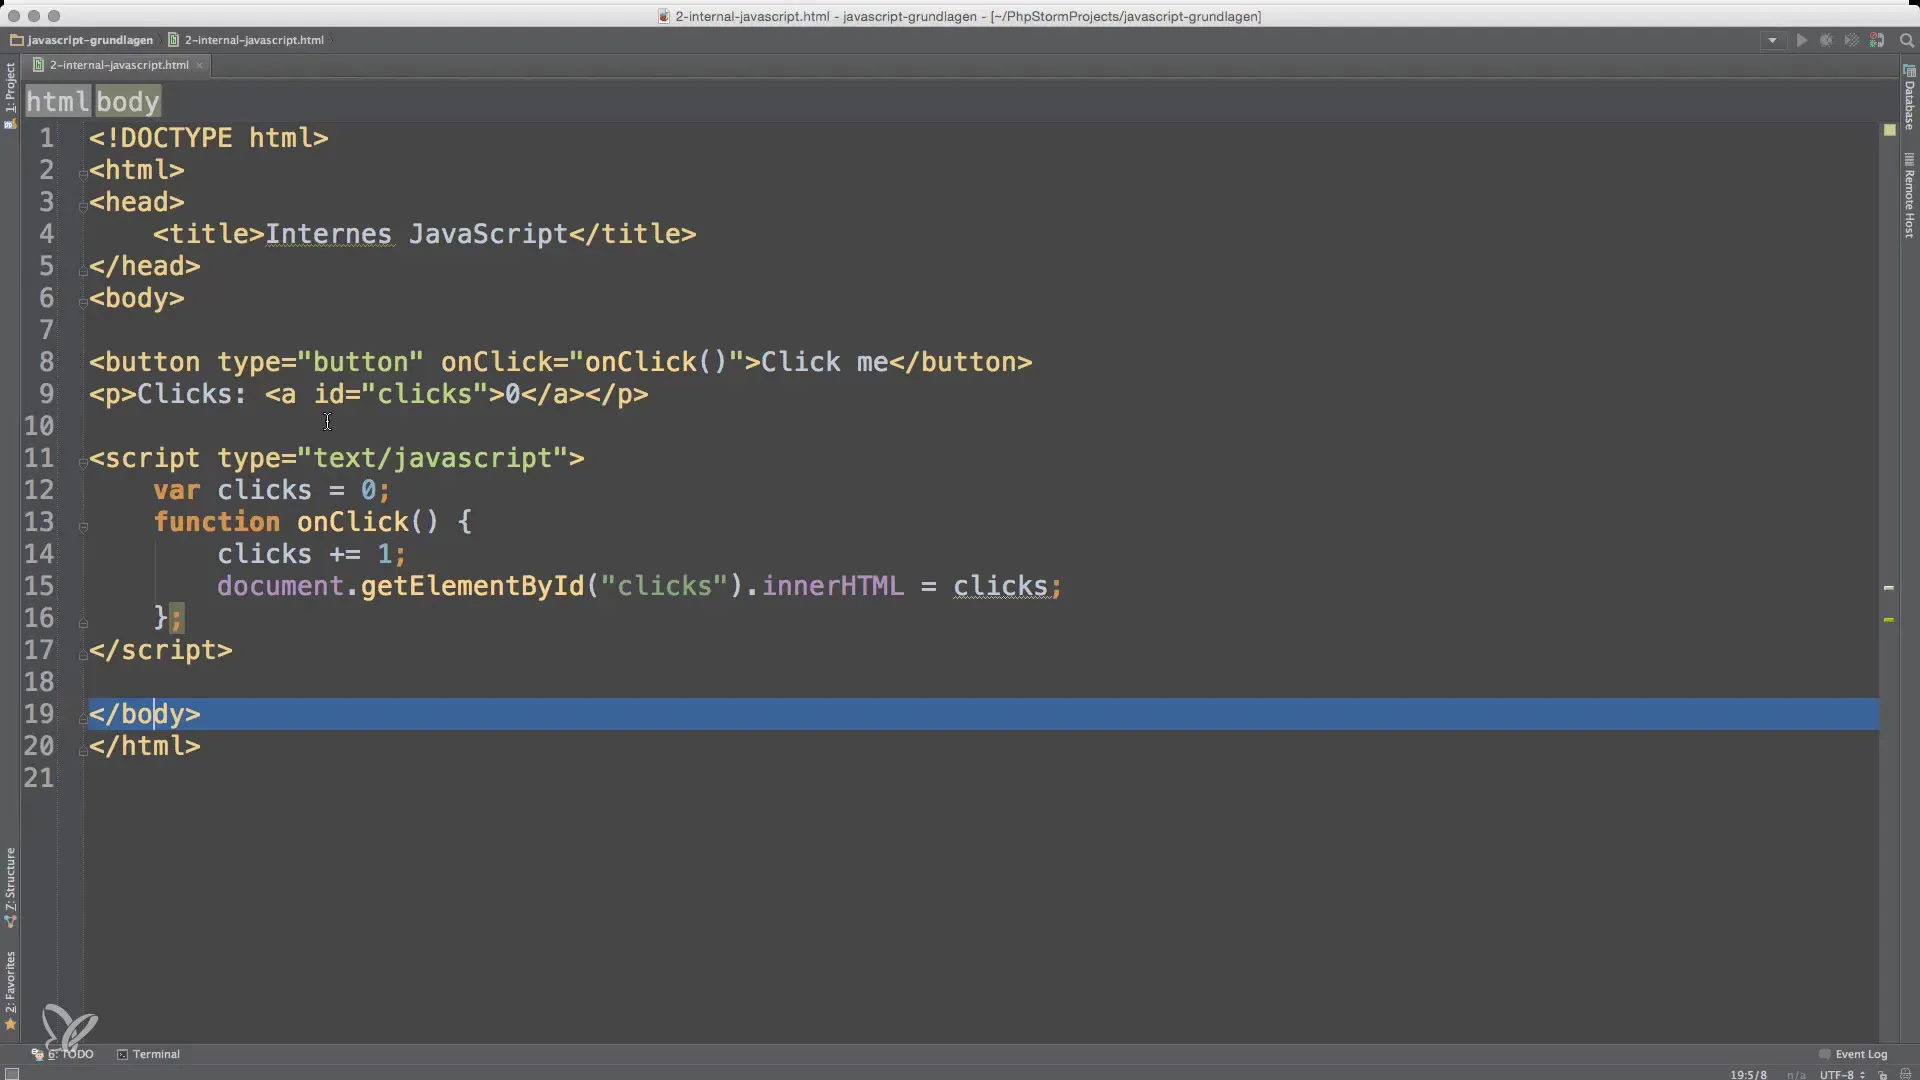The width and height of the screenshot is (1920, 1080).
Task: Click the Run with Coverage icon
Action: pos(1851,41)
